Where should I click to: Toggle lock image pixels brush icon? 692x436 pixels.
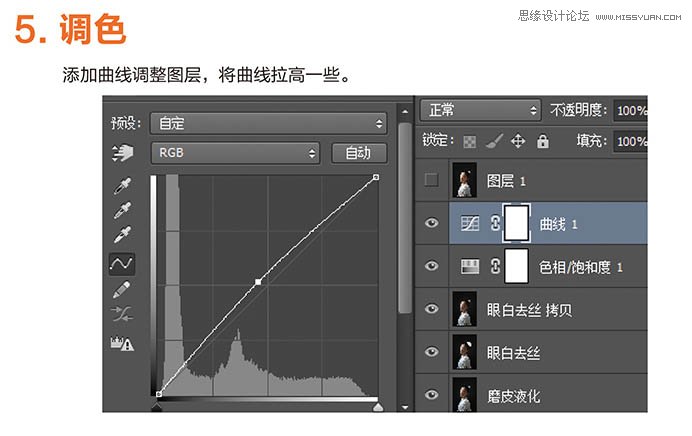point(494,141)
